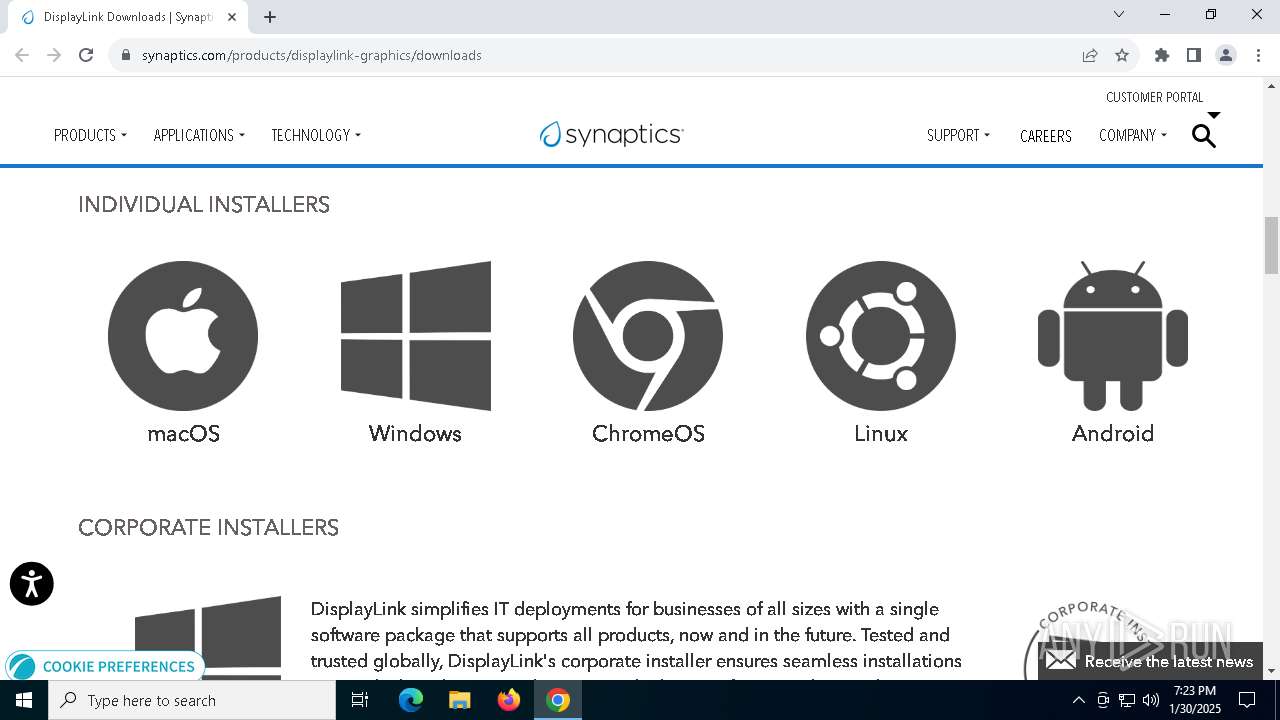Click the page vertical scrollbar thumb

(1271, 245)
